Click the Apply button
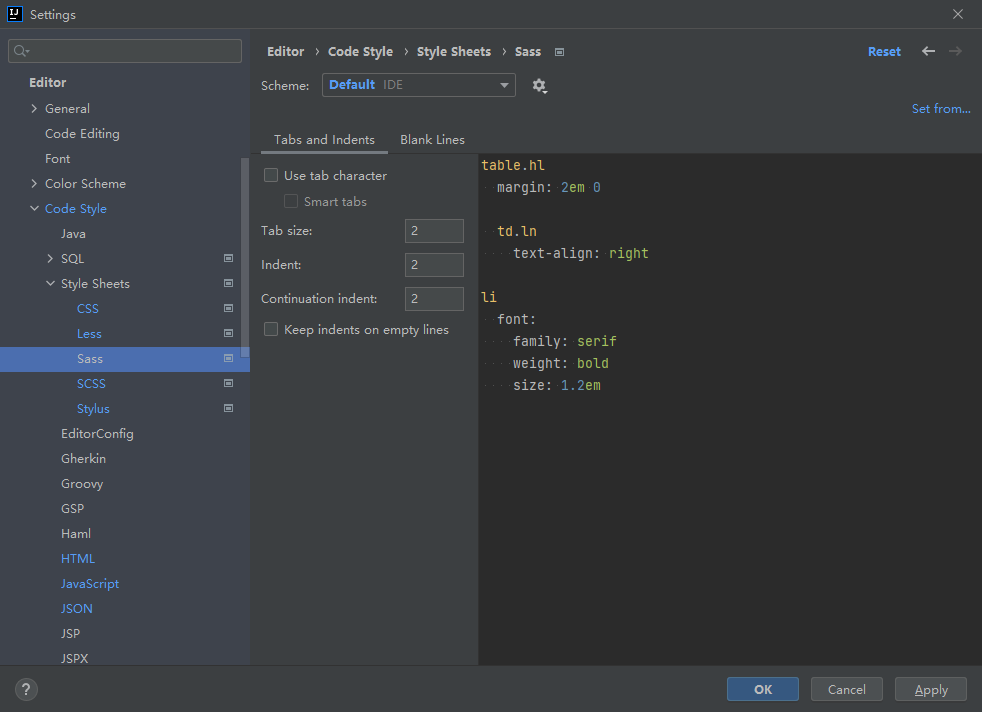Viewport: 982px width, 712px height. click(x=931, y=689)
